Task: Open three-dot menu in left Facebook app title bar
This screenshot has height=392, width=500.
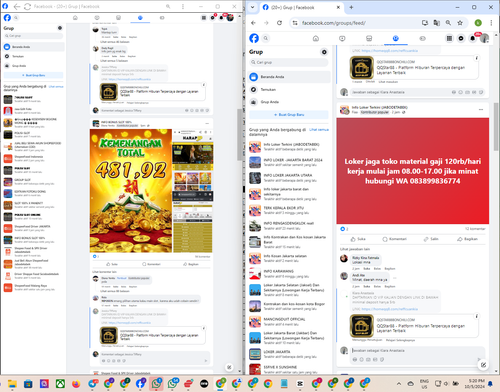Action: click(x=183, y=7)
